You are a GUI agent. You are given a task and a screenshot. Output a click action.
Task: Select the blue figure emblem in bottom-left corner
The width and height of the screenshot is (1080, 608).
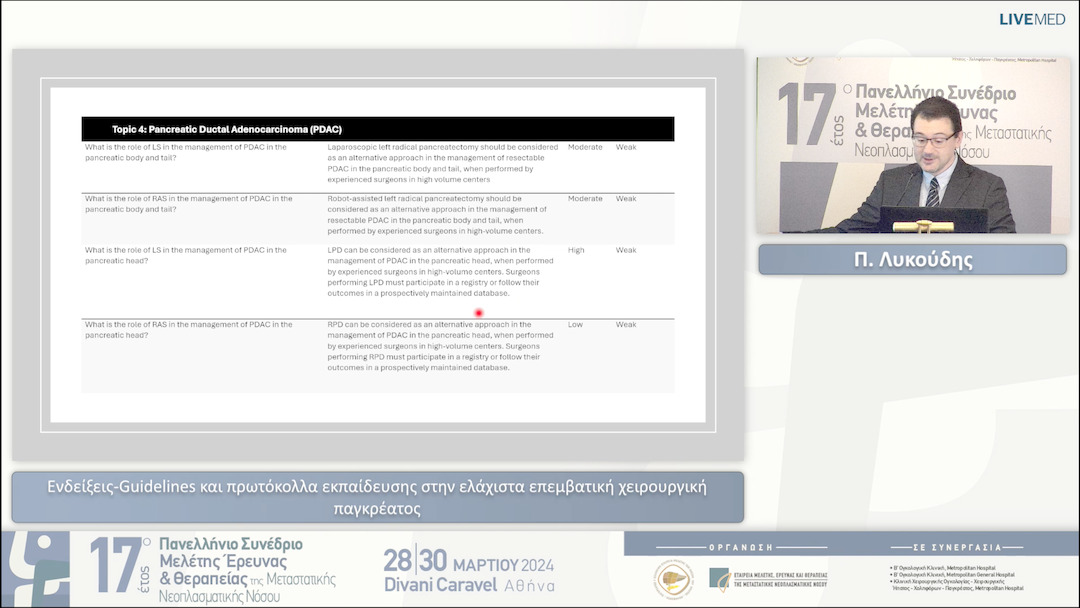click(42, 566)
